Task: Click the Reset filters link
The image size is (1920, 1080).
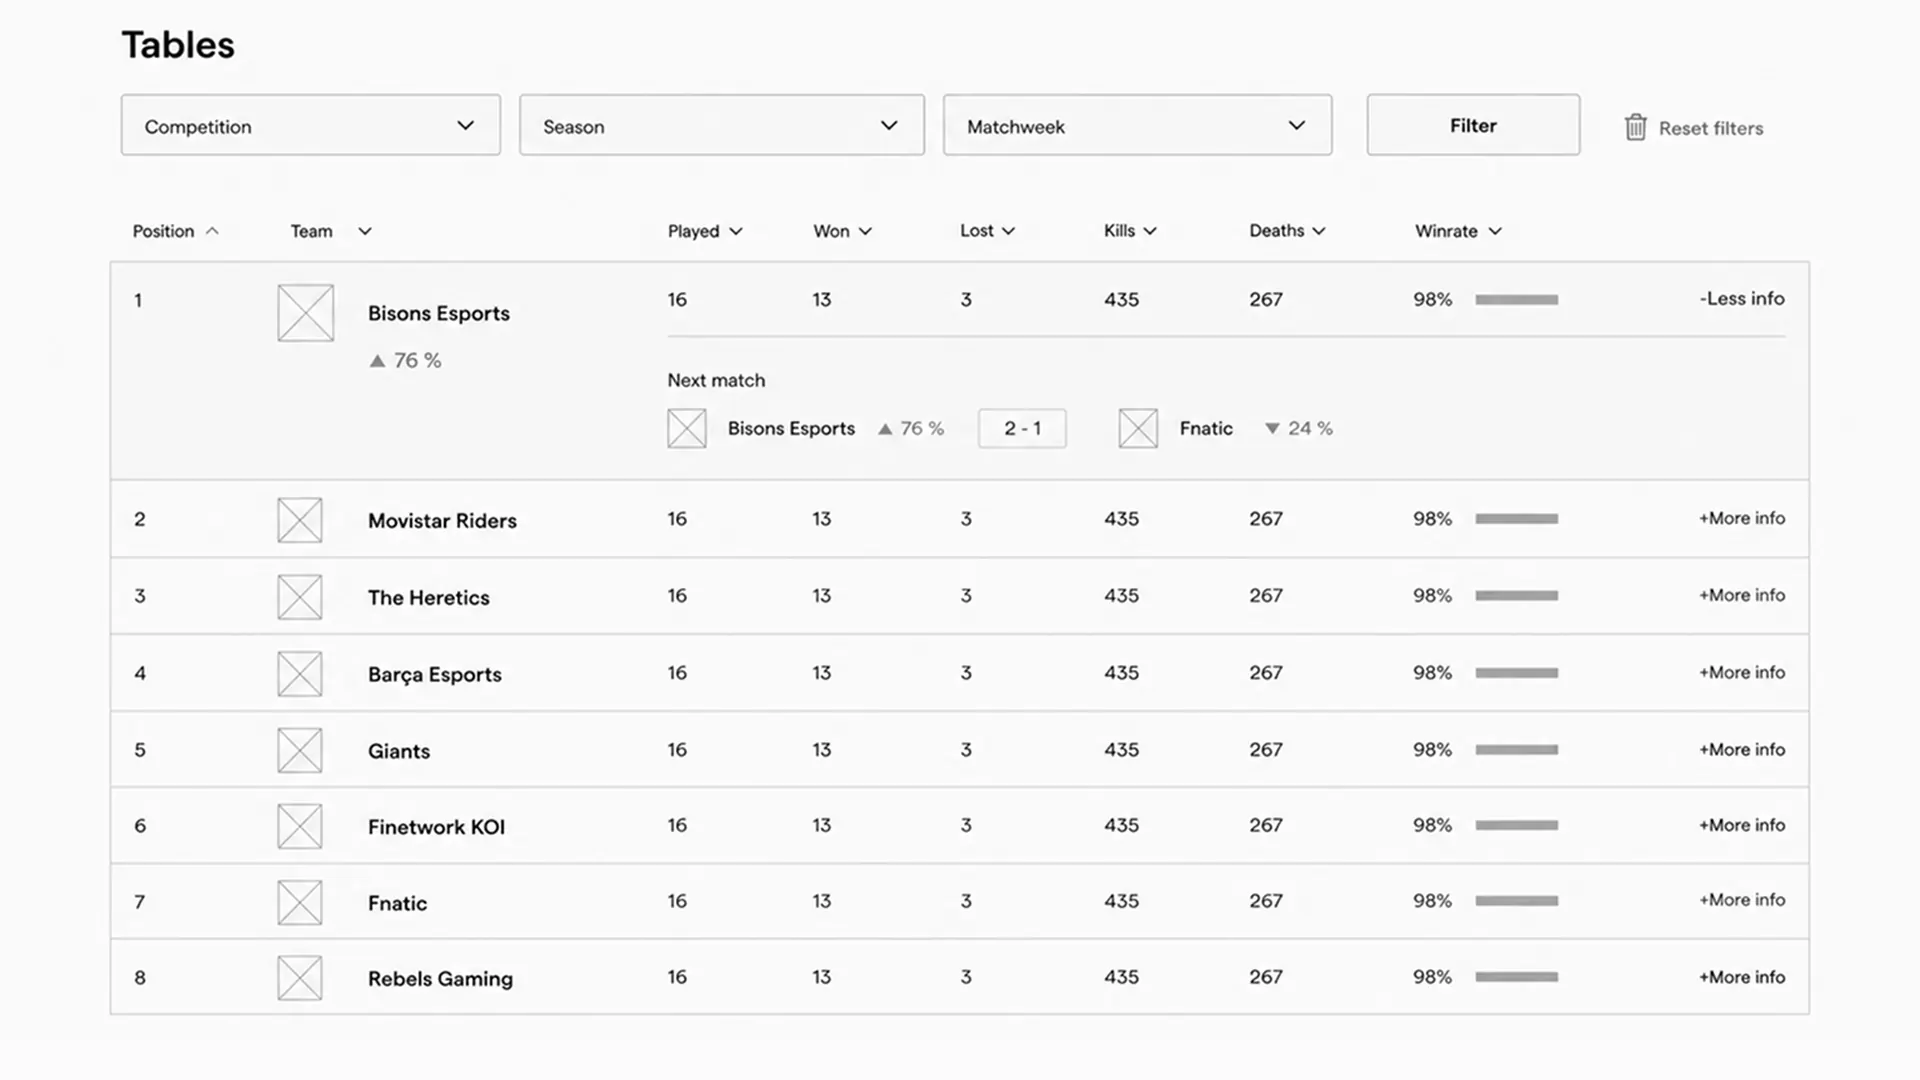Action: tap(1711, 128)
